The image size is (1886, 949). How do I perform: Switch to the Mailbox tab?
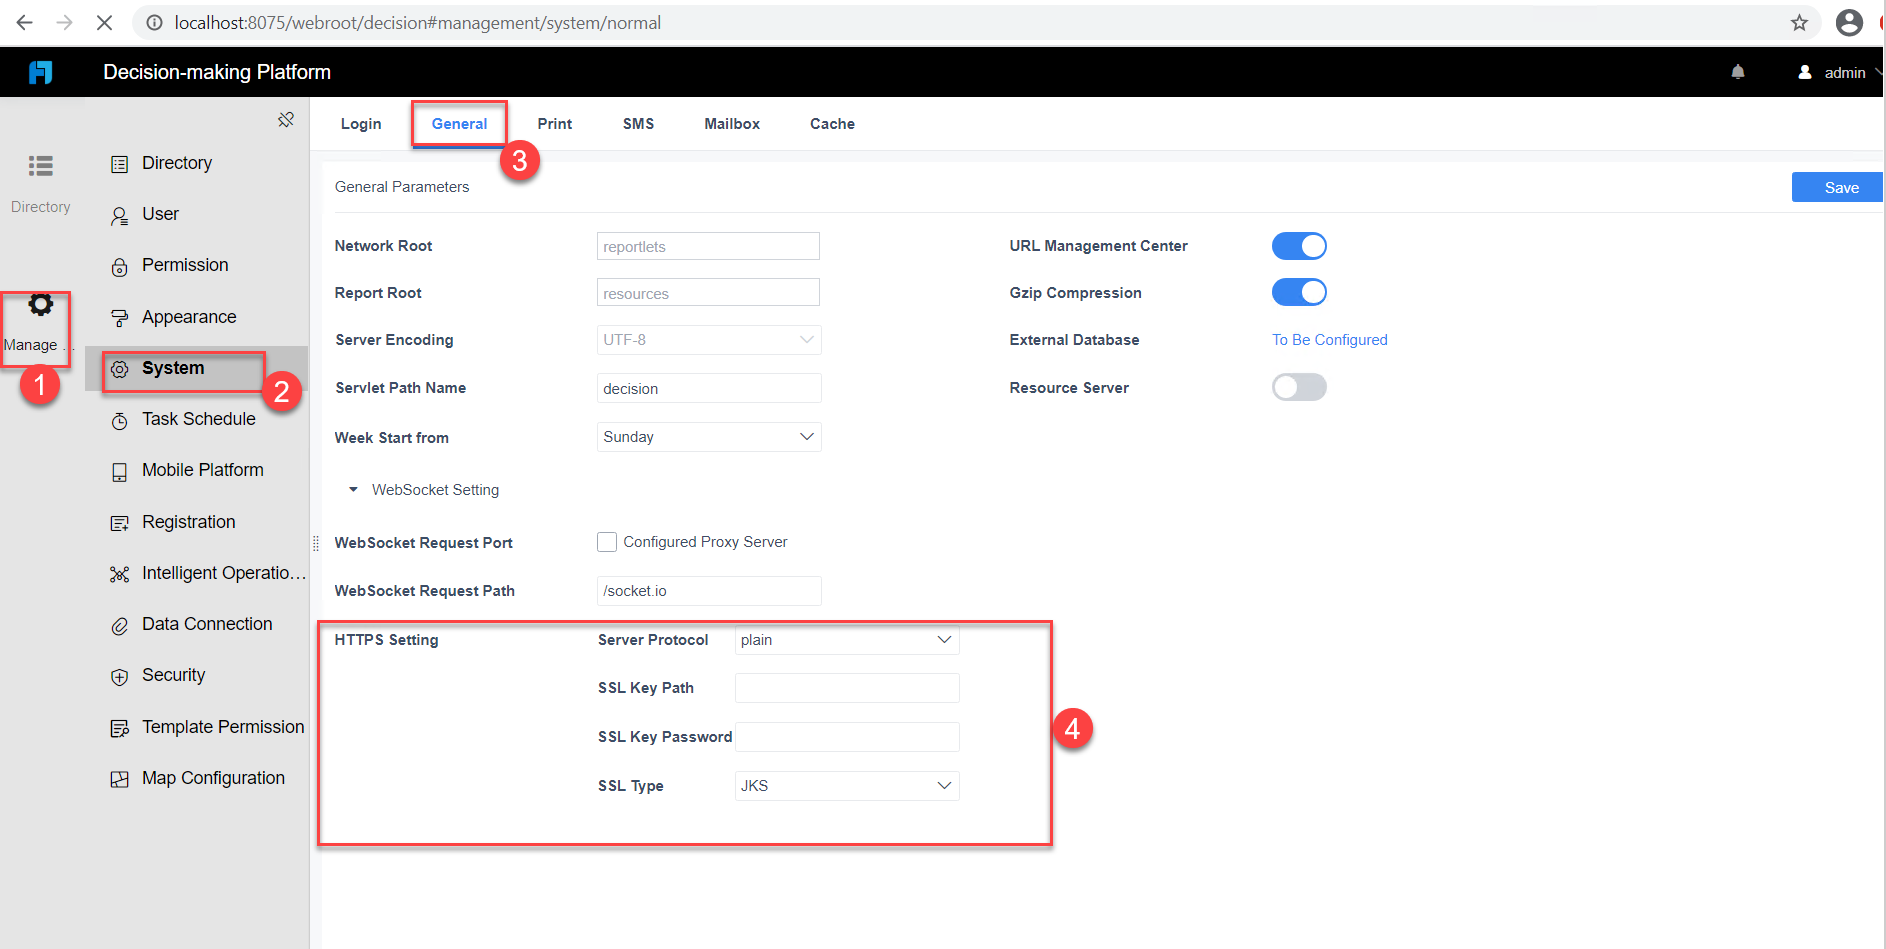732,124
